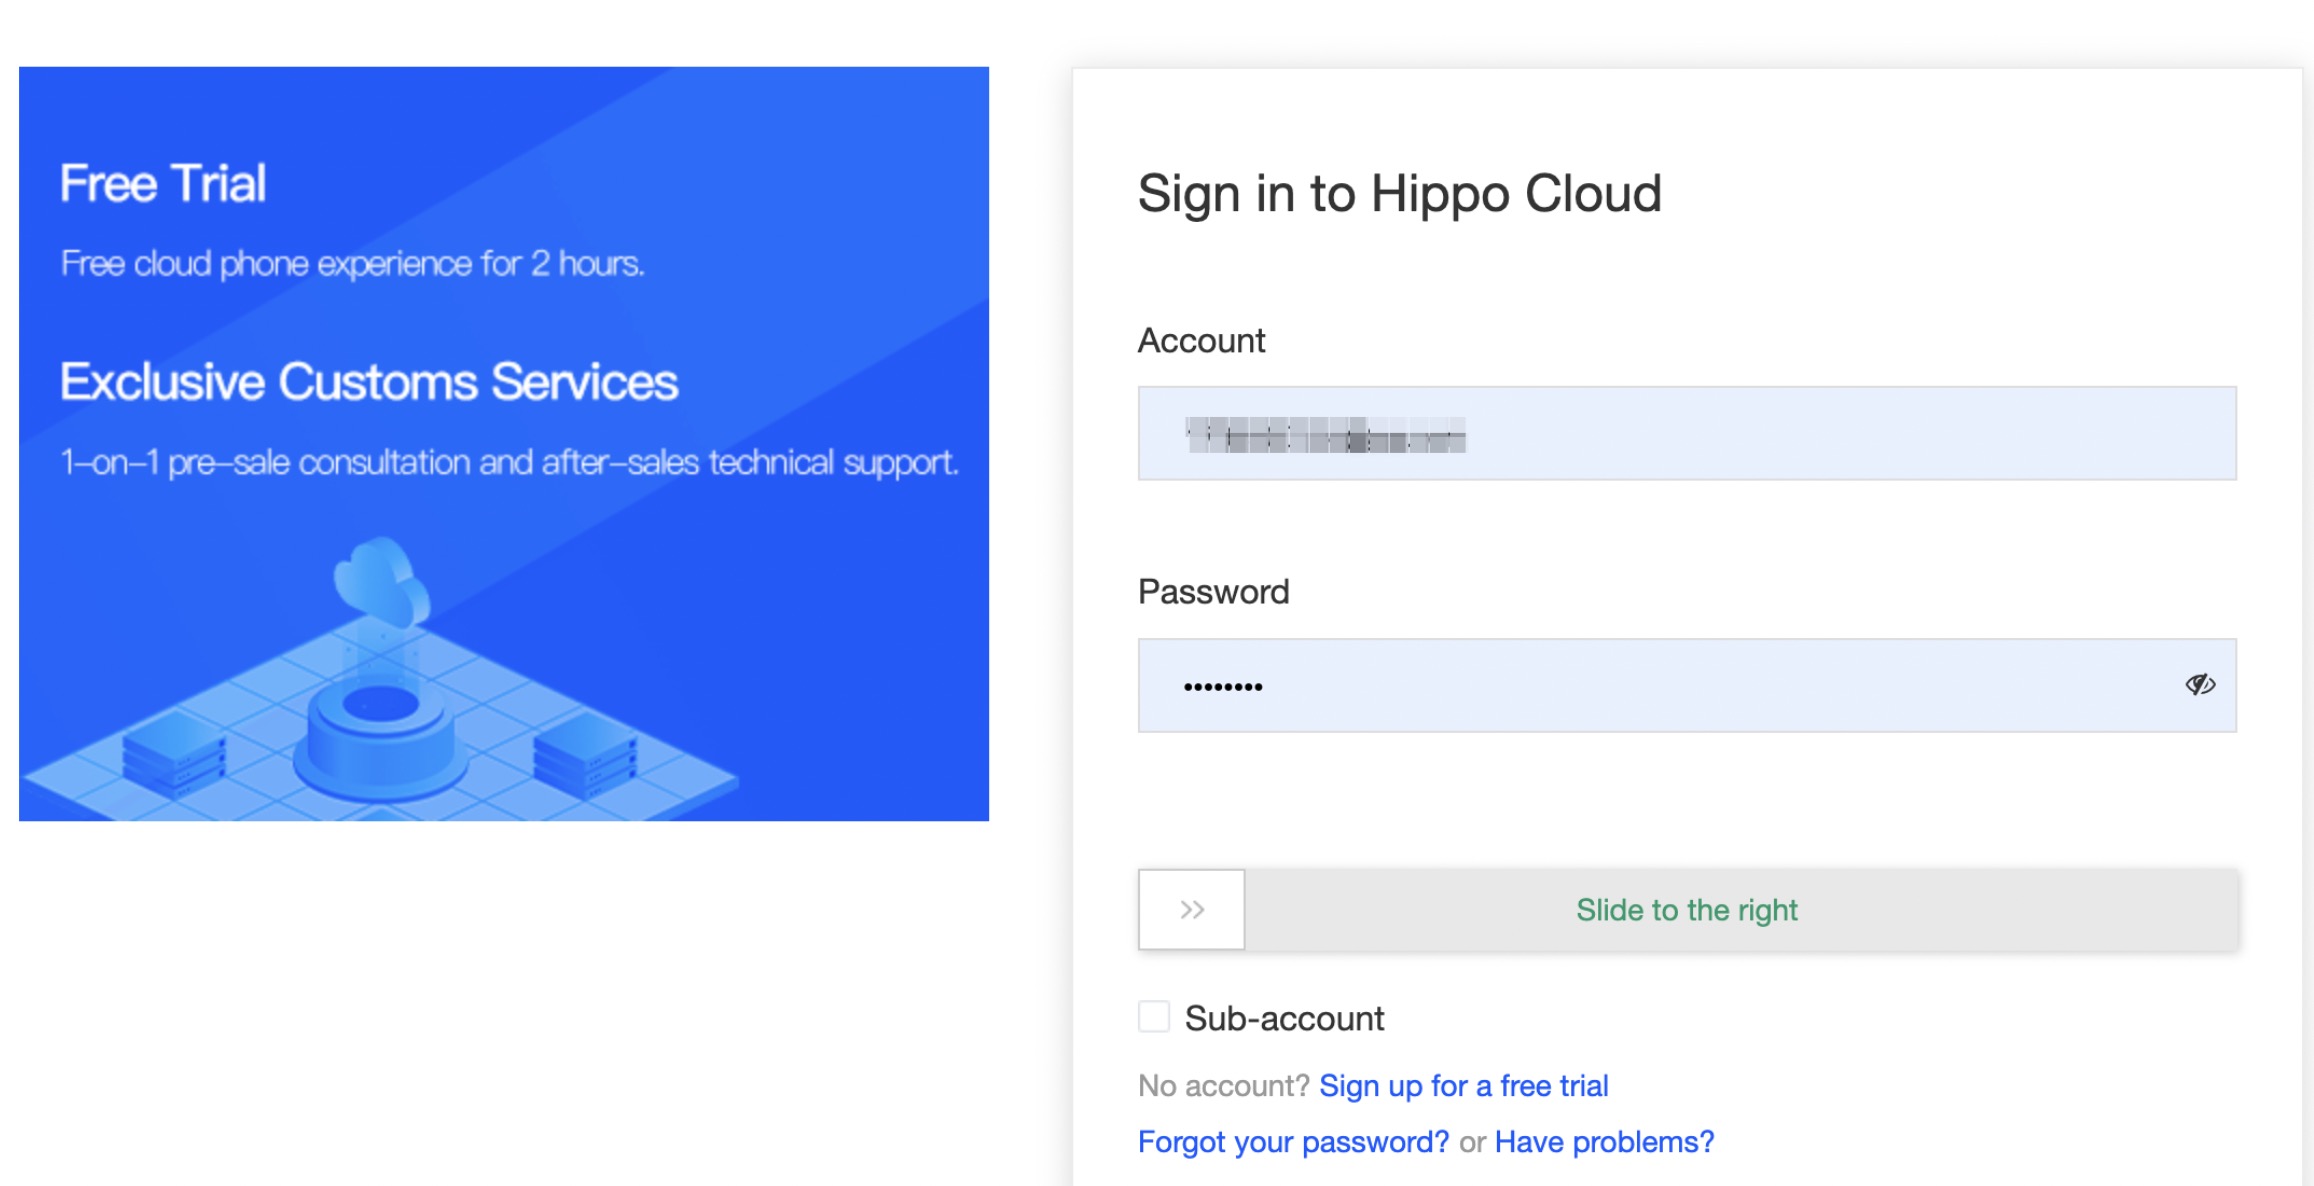
Task: Click the Account input field
Action: [1687, 433]
